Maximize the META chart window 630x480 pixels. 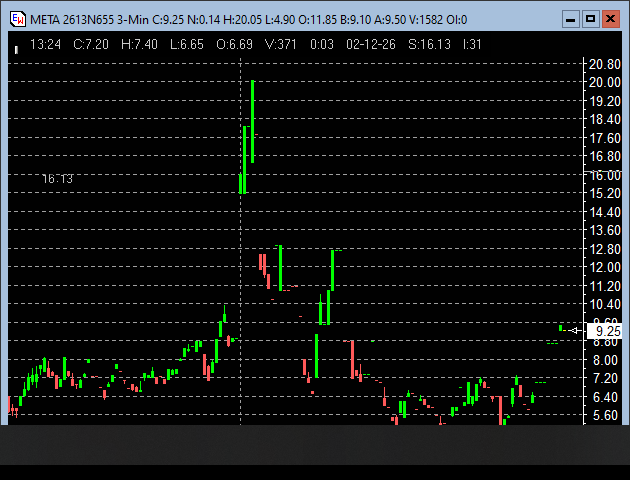[590, 19]
